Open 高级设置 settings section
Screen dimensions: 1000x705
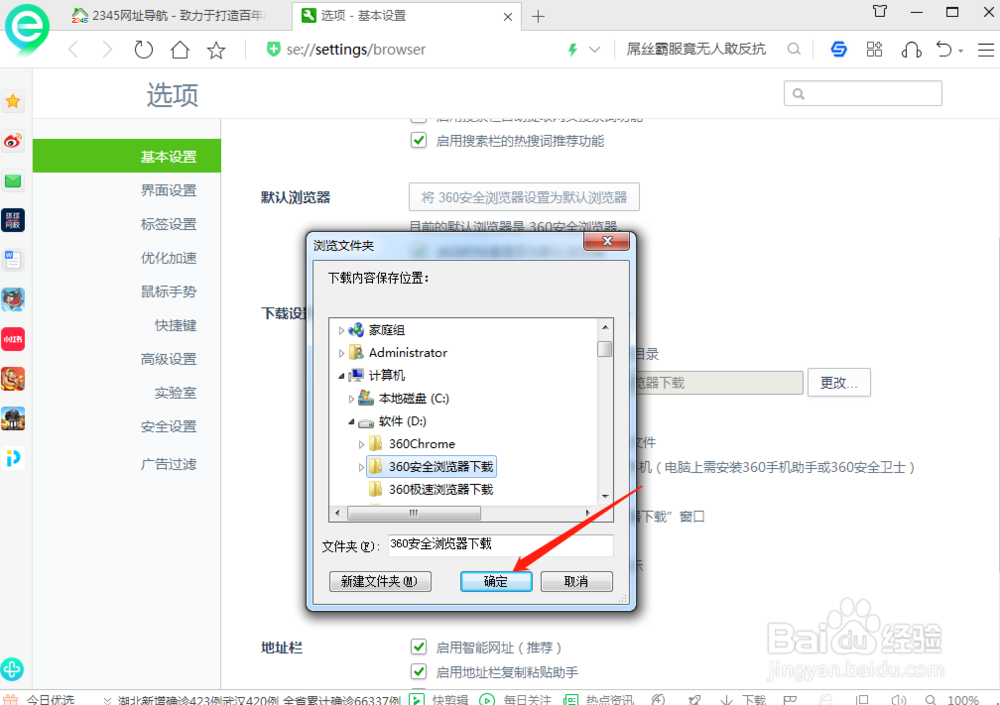tap(168, 359)
